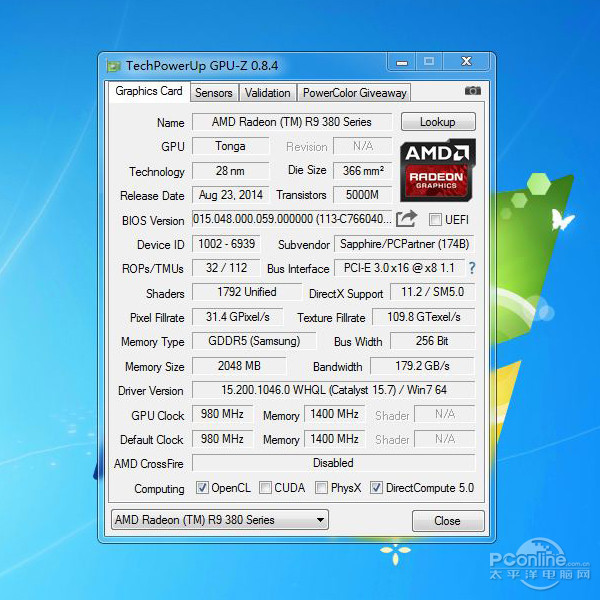
Task: Toggle the UEFI checkbox
Action: tap(435, 220)
